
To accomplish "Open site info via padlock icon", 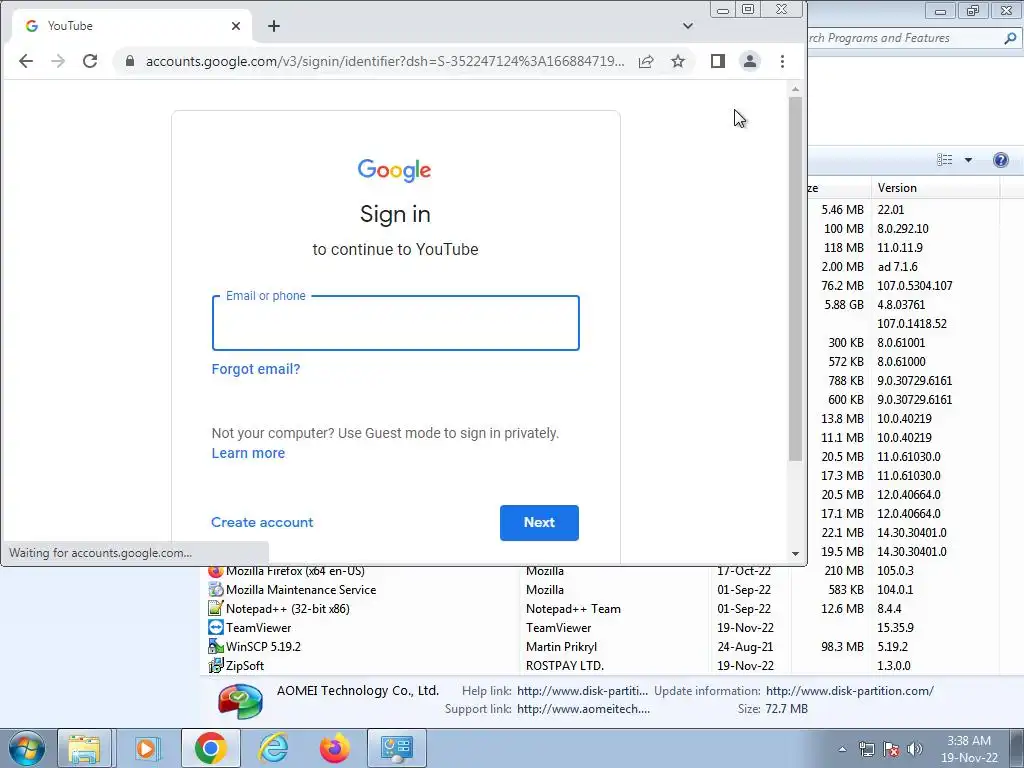I will (x=130, y=61).
